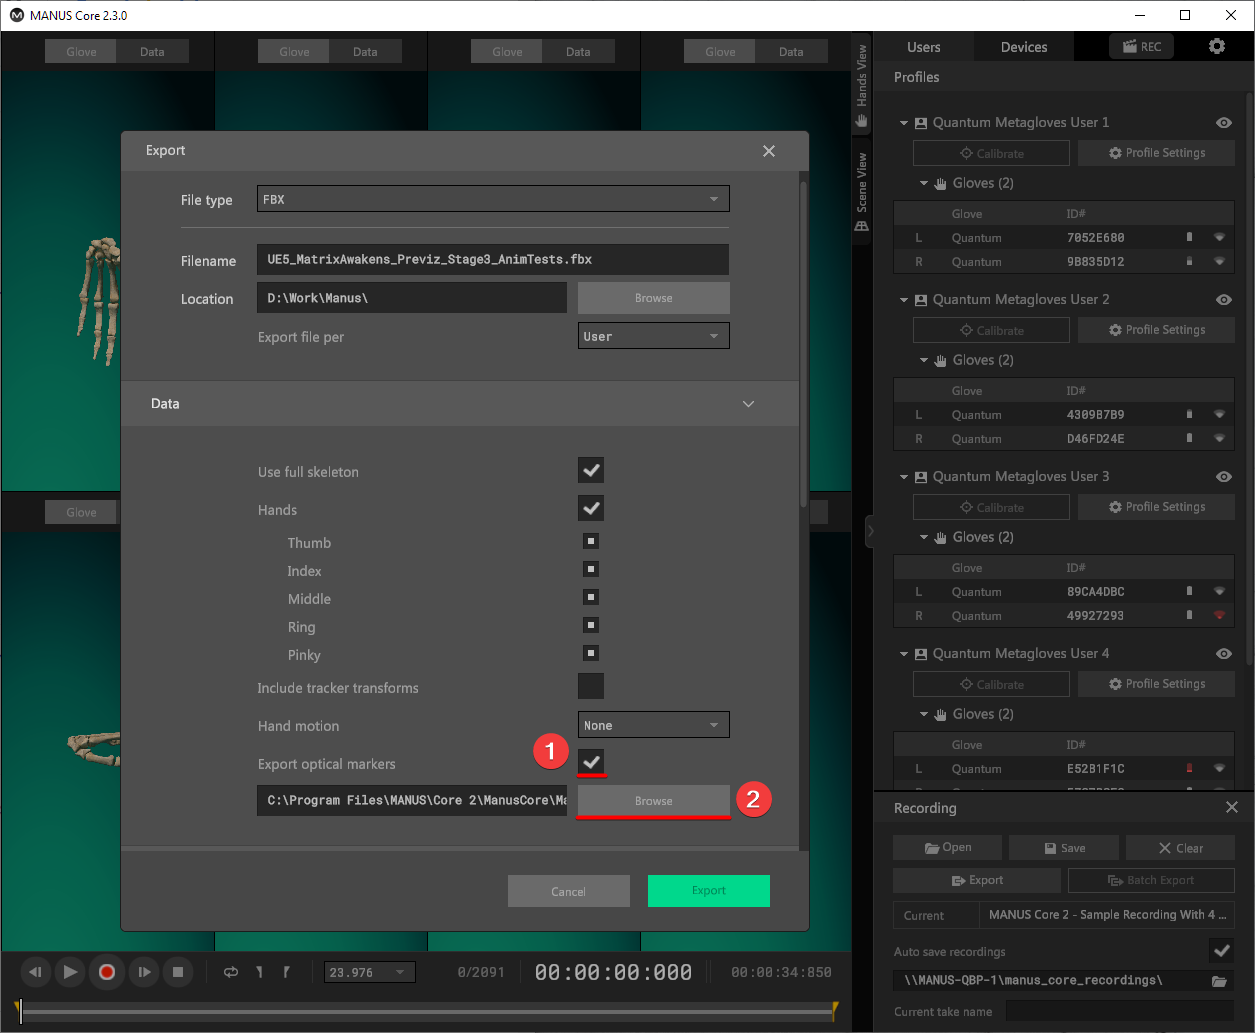
Task: Hide Quantum Metagloves User 2 with eye toggle
Action: (x=1223, y=299)
